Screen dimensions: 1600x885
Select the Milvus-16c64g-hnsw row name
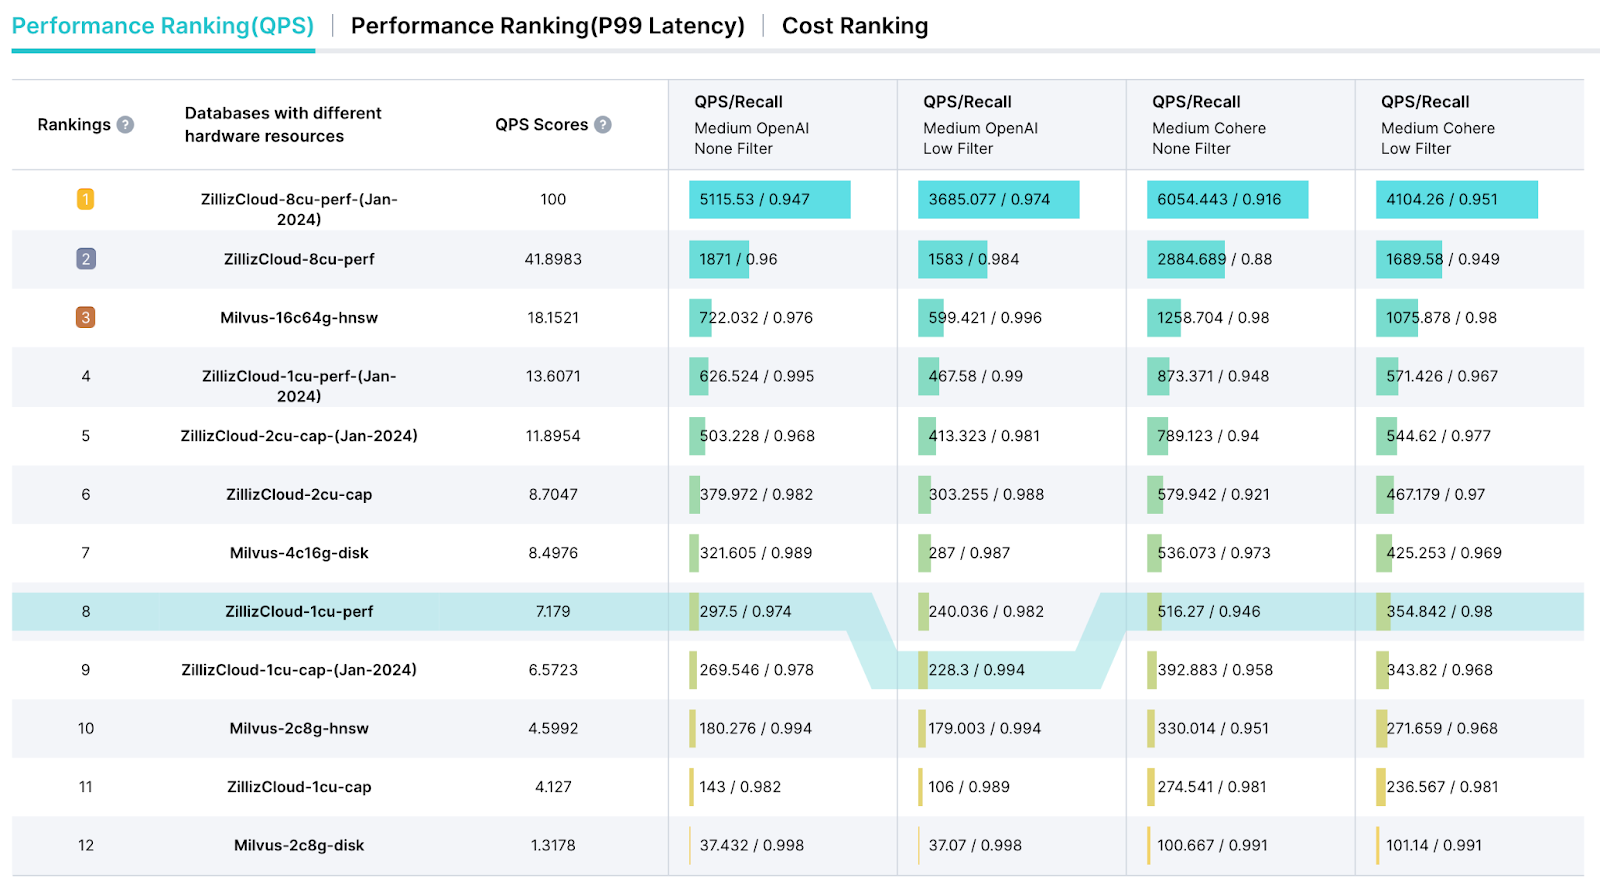click(299, 318)
